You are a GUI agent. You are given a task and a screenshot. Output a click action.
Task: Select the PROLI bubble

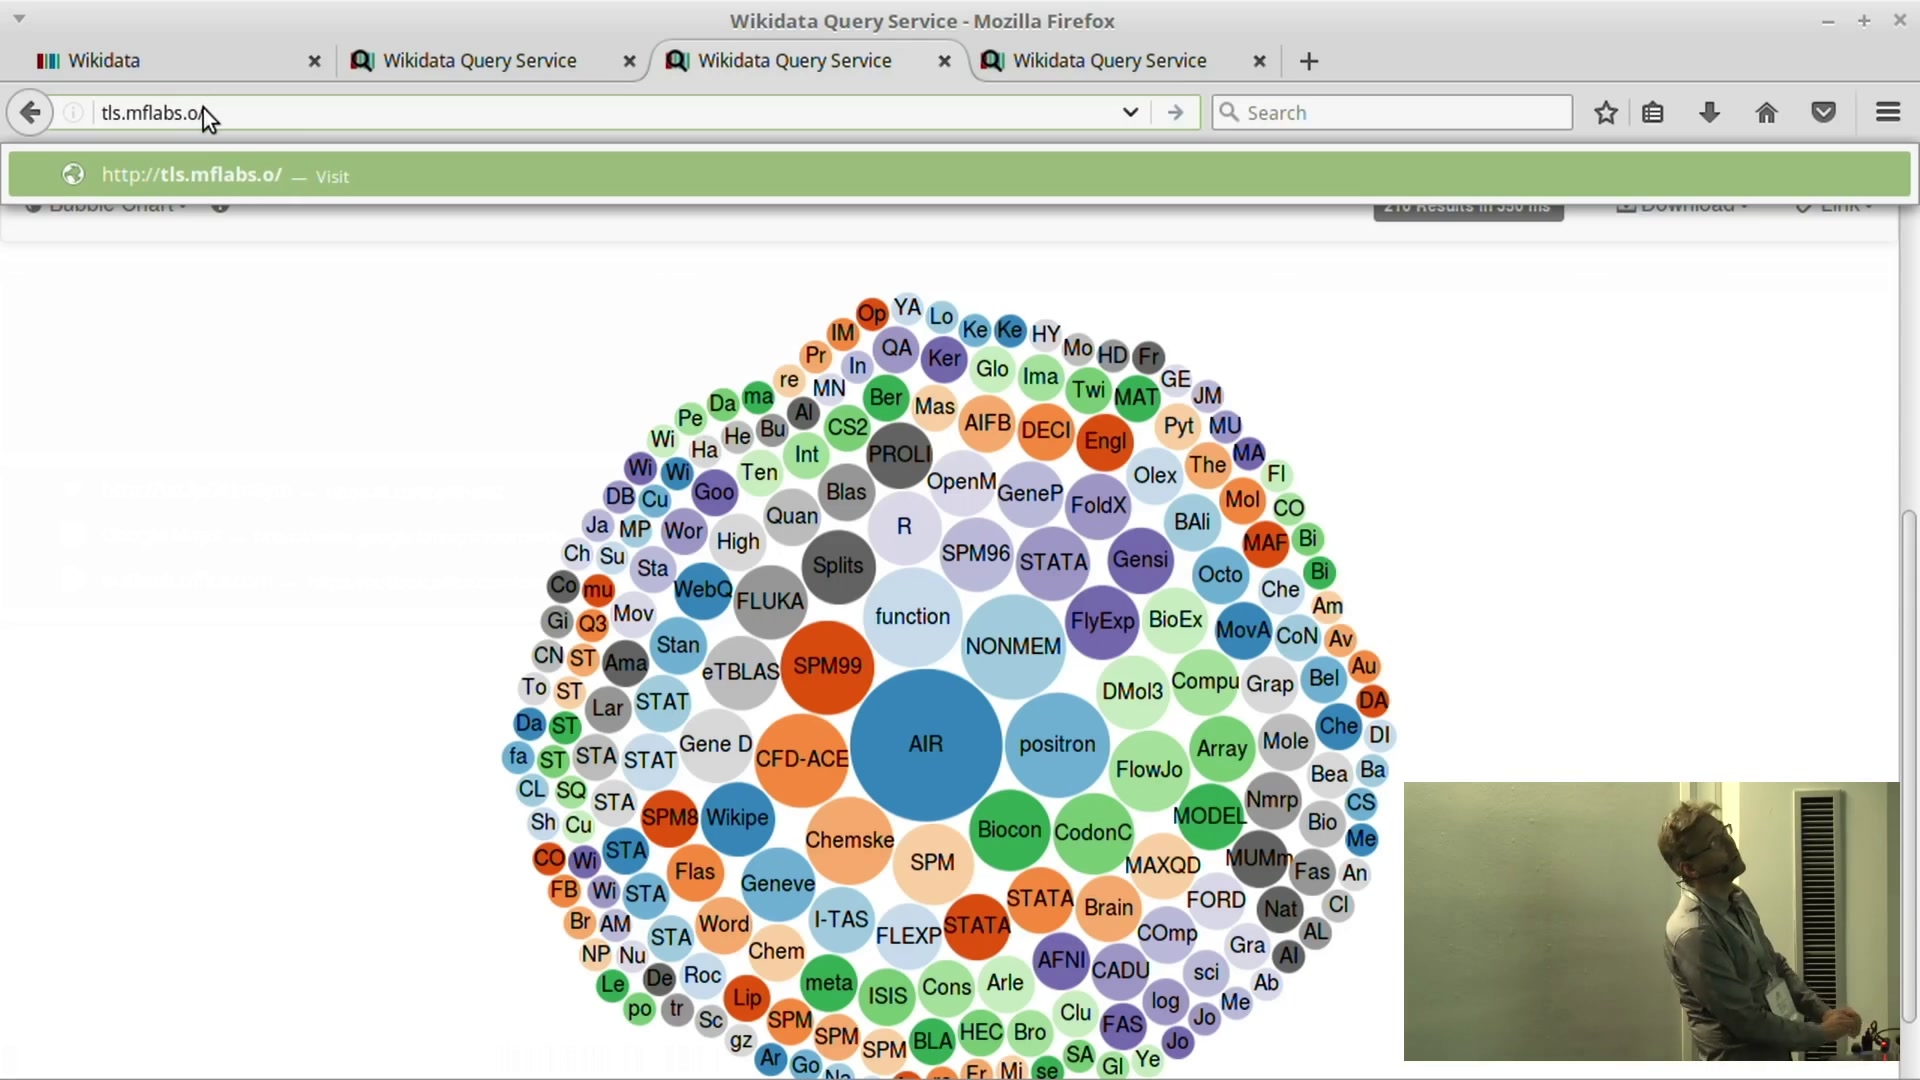point(898,454)
